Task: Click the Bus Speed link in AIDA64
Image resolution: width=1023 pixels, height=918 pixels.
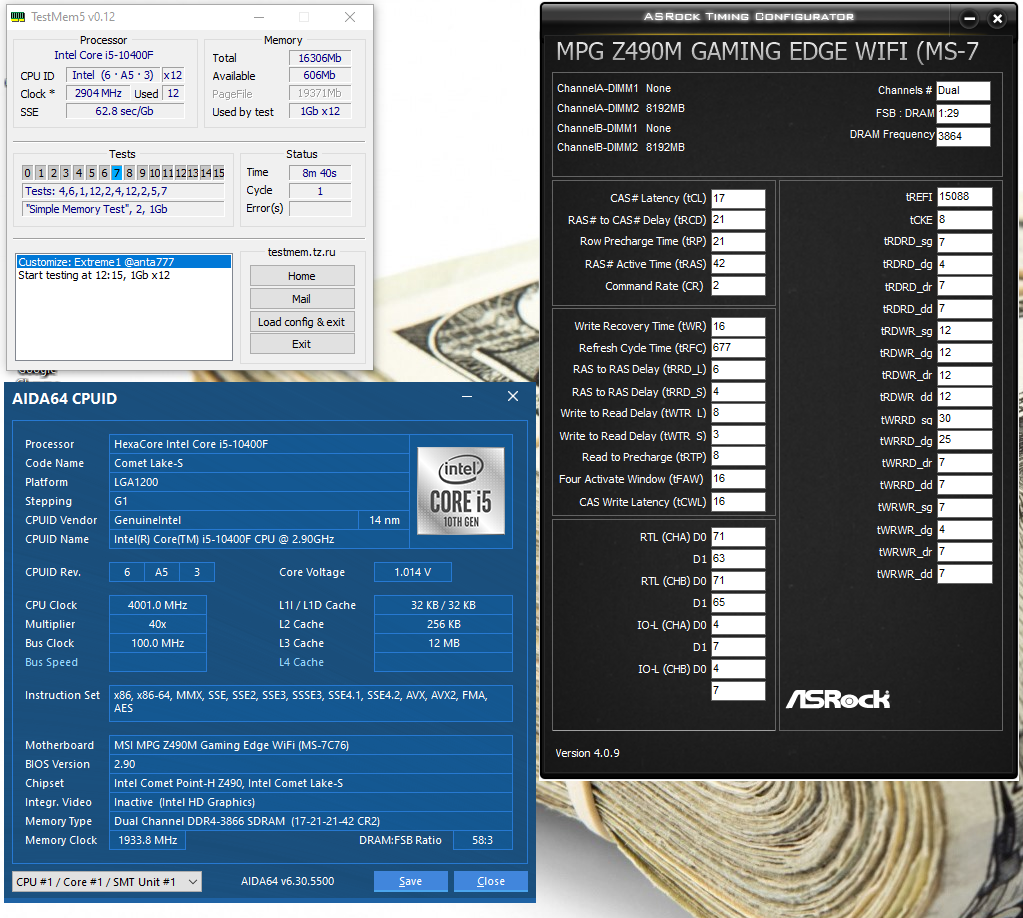Action: pyautogui.click(x=52, y=662)
